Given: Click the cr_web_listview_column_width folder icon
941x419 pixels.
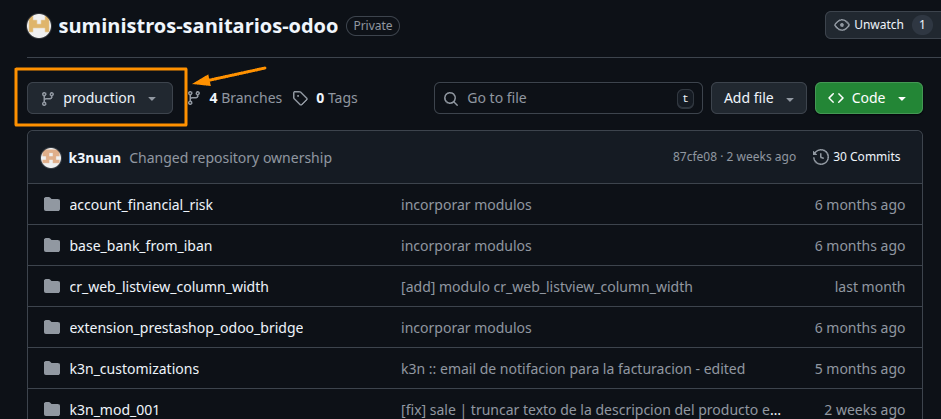Looking at the screenshot, I should [52, 287].
